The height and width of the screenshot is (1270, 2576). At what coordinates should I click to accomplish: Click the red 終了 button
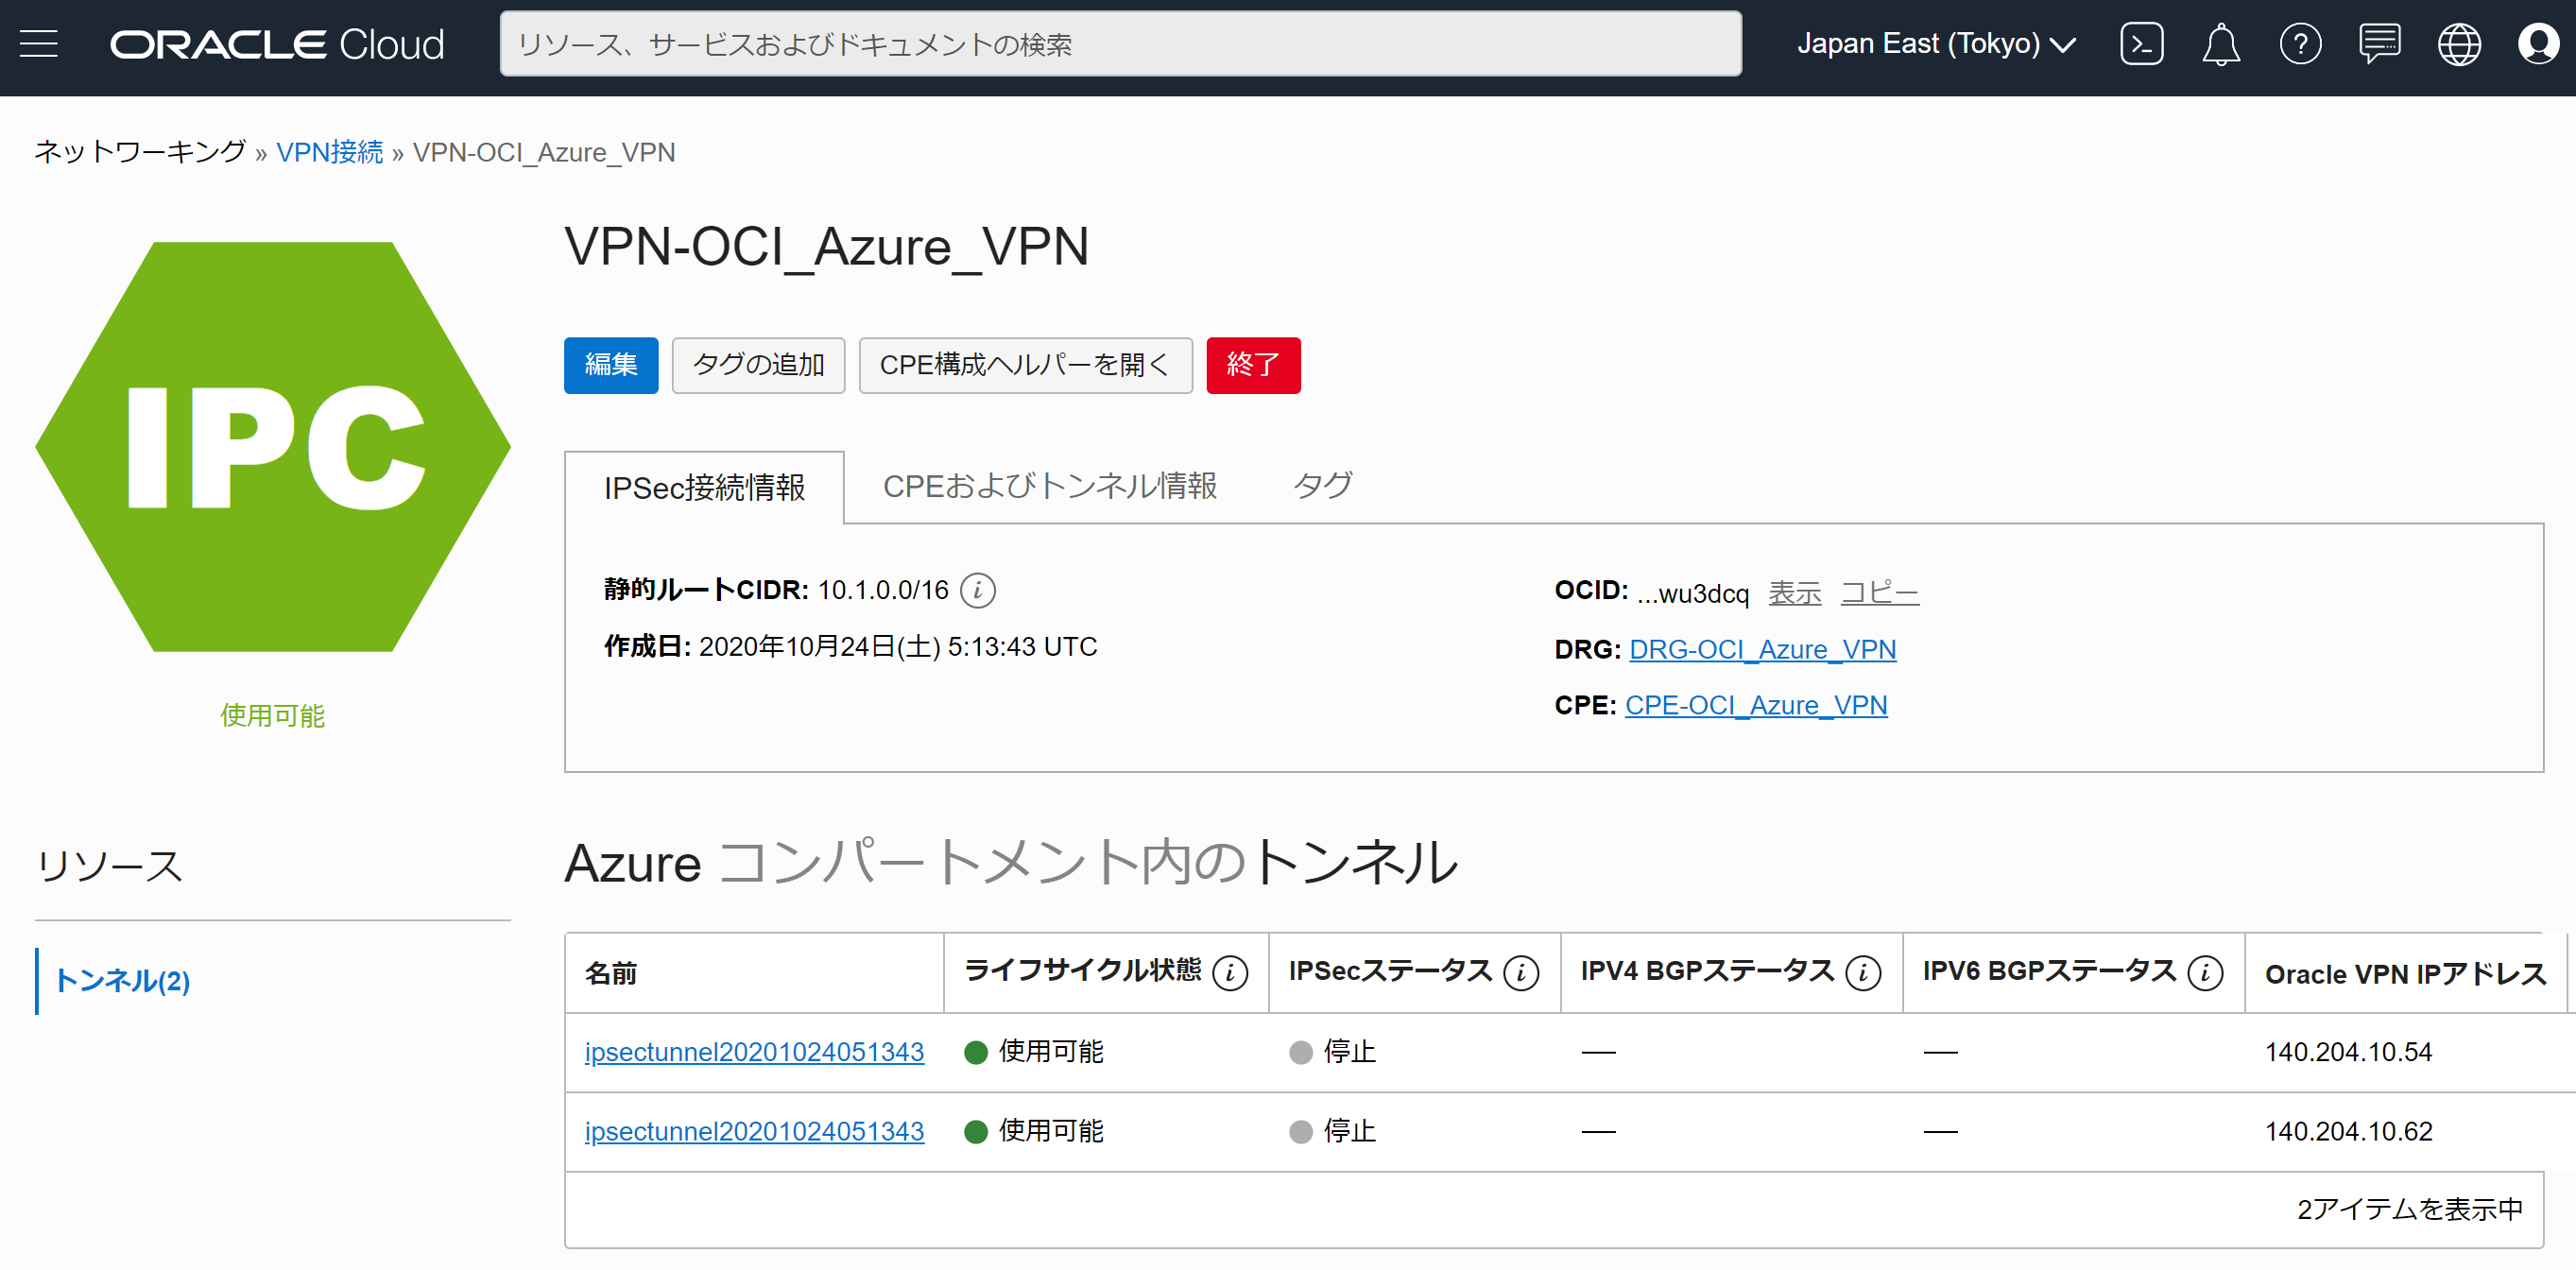click(x=1253, y=365)
